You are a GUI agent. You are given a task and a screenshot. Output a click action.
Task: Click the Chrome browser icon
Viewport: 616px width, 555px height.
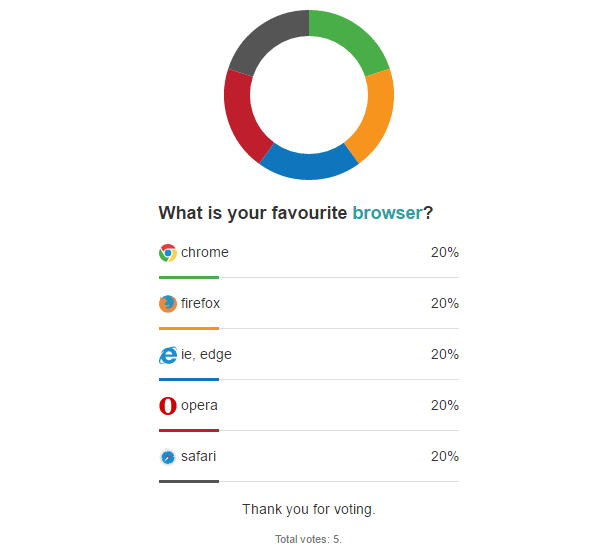click(x=168, y=253)
